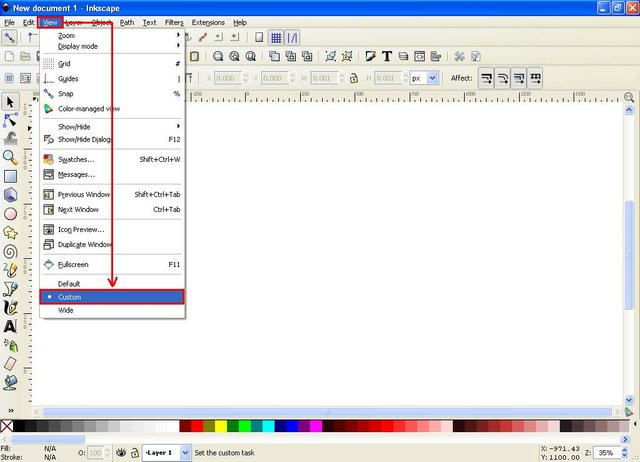Image resolution: width=640 pixels, height=462 pixels.
Task: Click the H height spinner arrows
Action: (405, 78)
